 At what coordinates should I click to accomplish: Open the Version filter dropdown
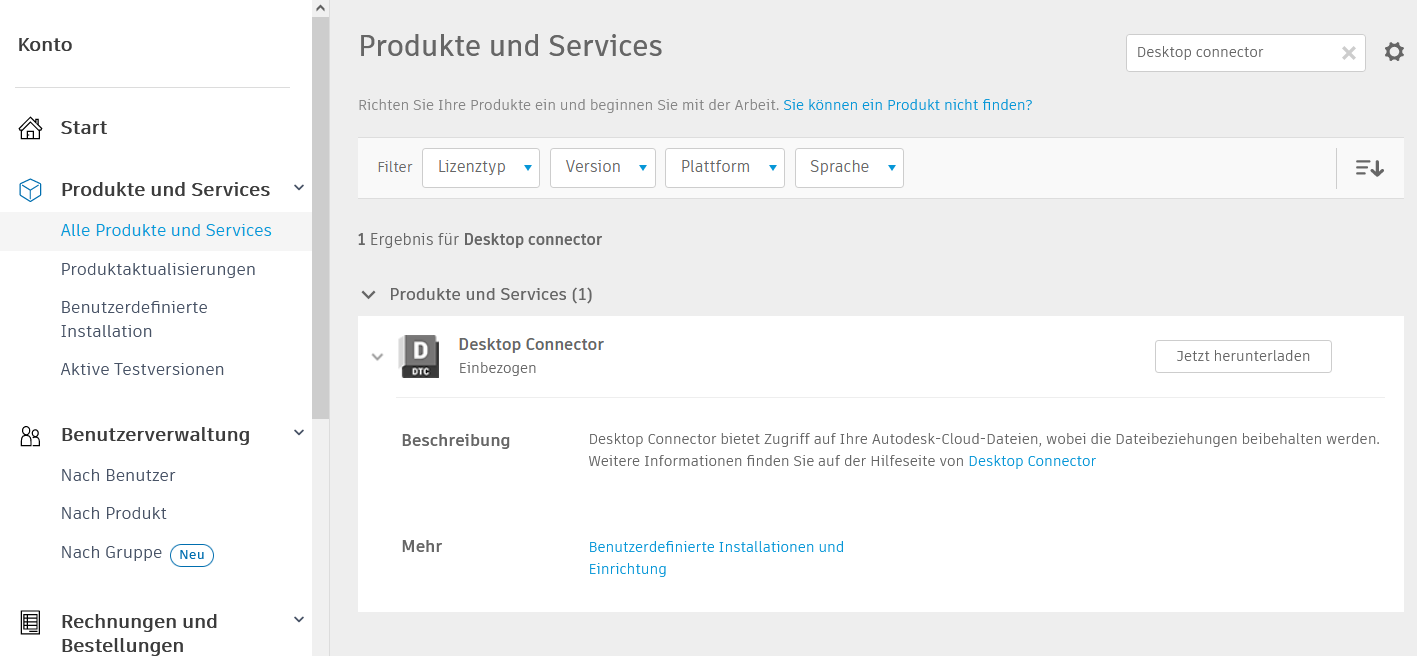[x=603, y=168]
